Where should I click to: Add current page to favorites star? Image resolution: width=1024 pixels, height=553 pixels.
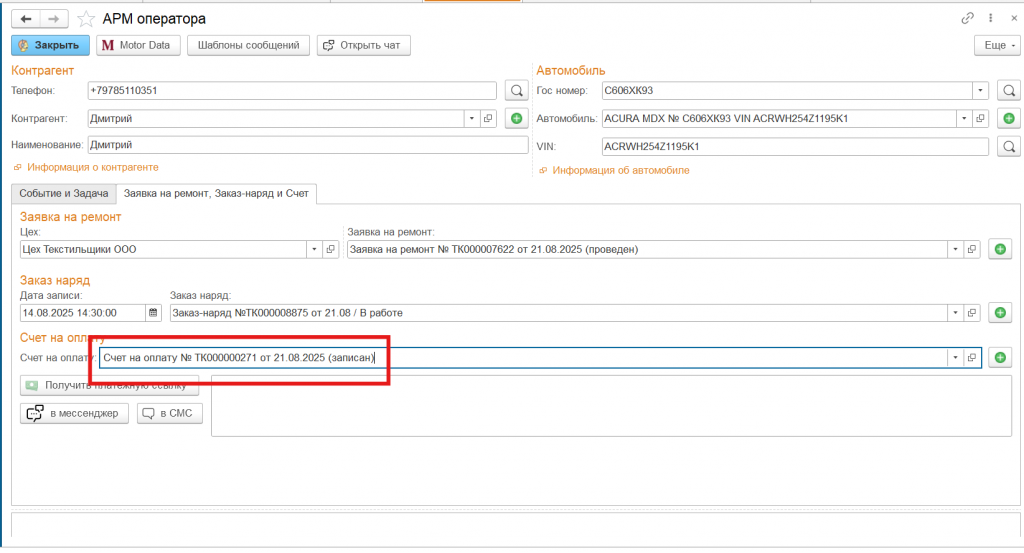click(87, 19)
